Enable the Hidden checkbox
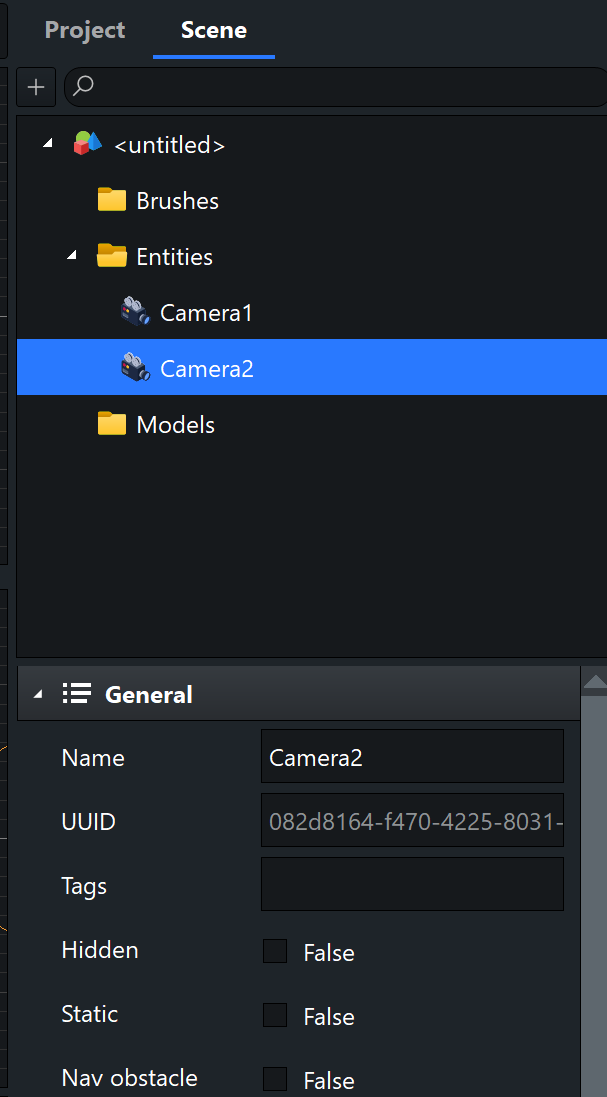Viewport: 607px width, 1097px height. point(275,951)
